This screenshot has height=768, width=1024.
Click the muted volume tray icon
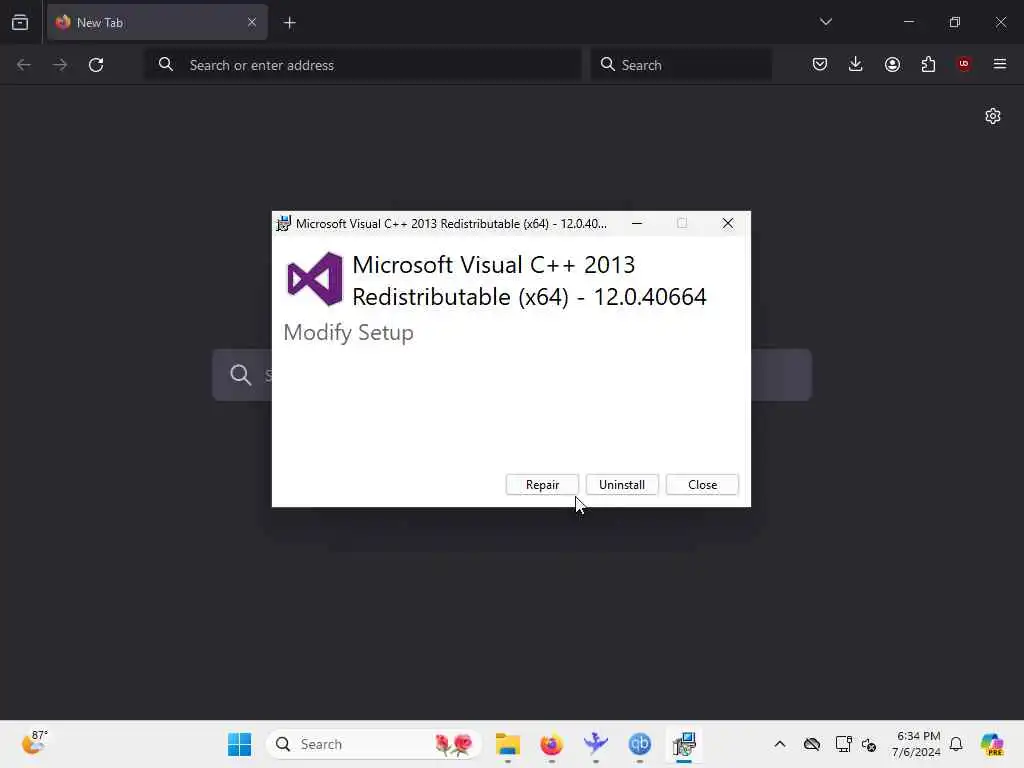(869, 744)
